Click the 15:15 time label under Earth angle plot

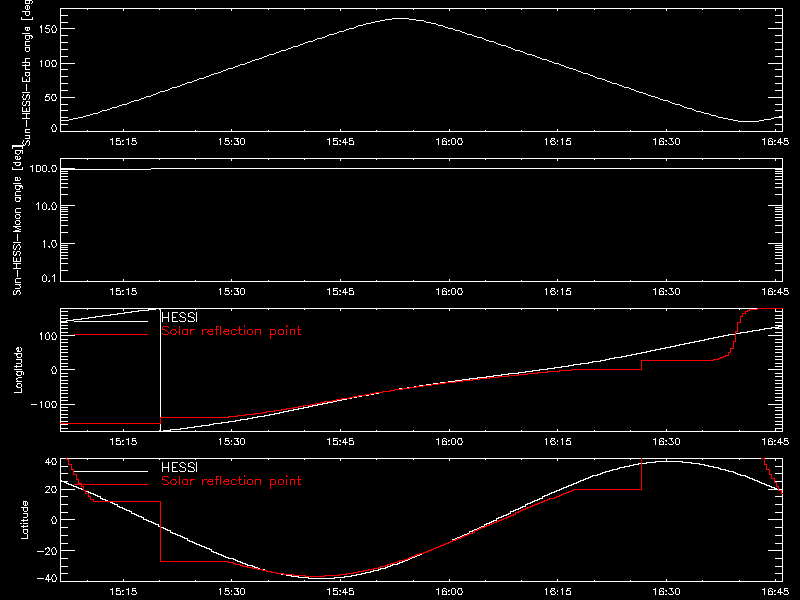123,142
